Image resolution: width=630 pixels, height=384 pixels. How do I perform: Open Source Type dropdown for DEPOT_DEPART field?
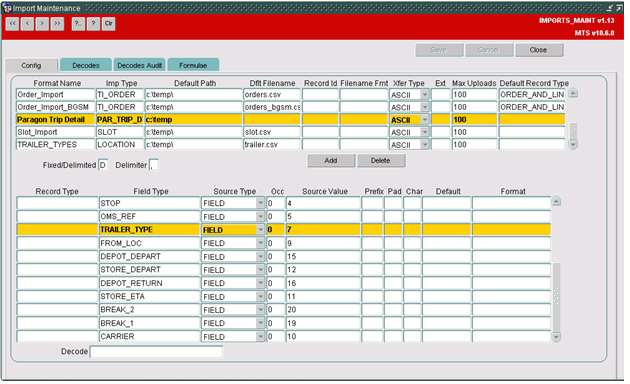click(x=260, y=256)
